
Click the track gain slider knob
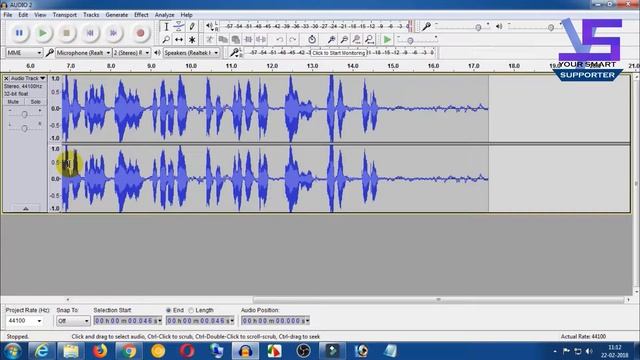24,115
